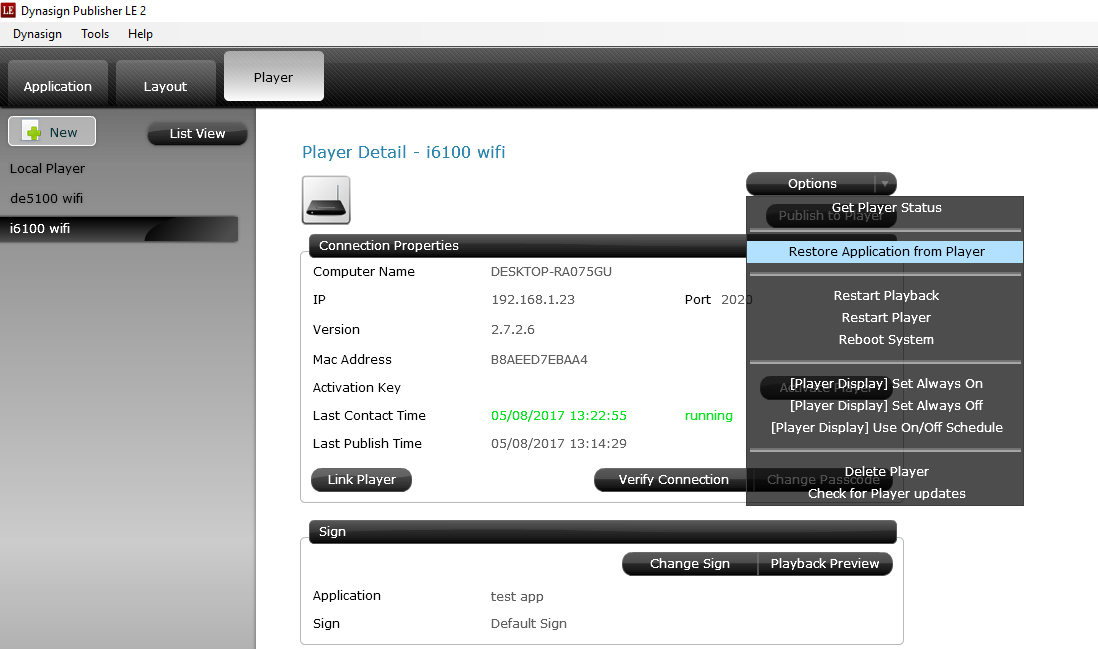Viewport: 1098px width, 649px height.
Task: Select Restart Playback in options menu
Action: [x=886, y=295]
